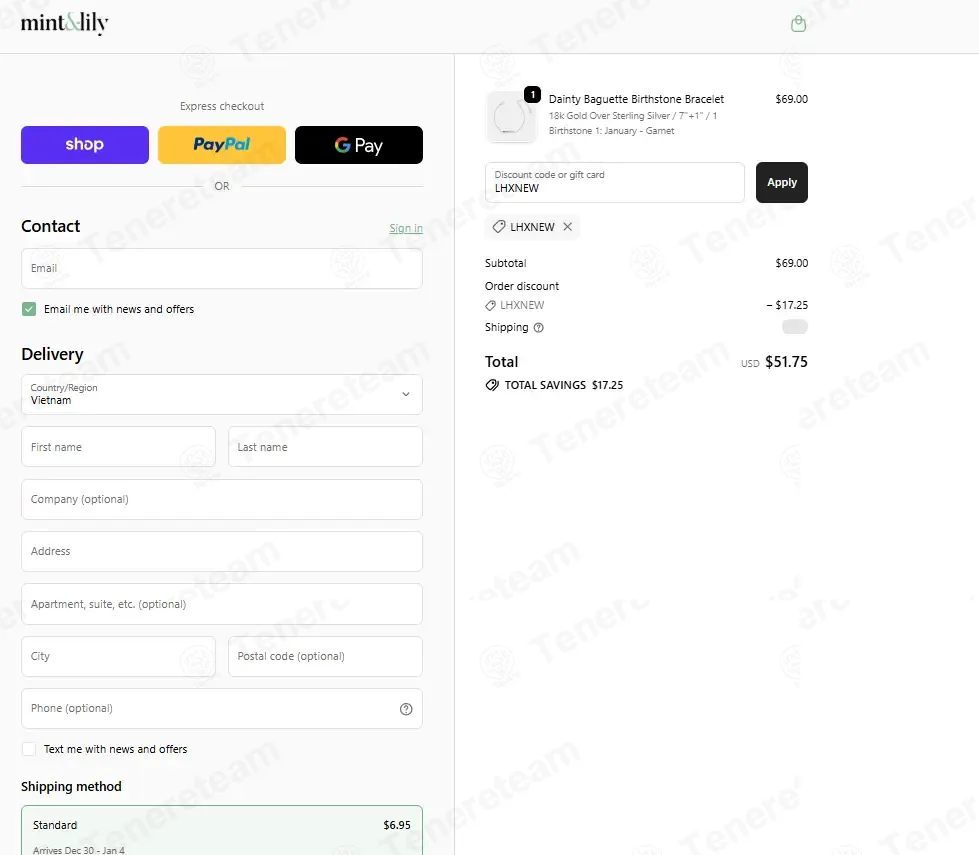Click the shipping info question mark icon
This screenshot has height=855, width=979.
pyautogui.click(x=539, y=328)
